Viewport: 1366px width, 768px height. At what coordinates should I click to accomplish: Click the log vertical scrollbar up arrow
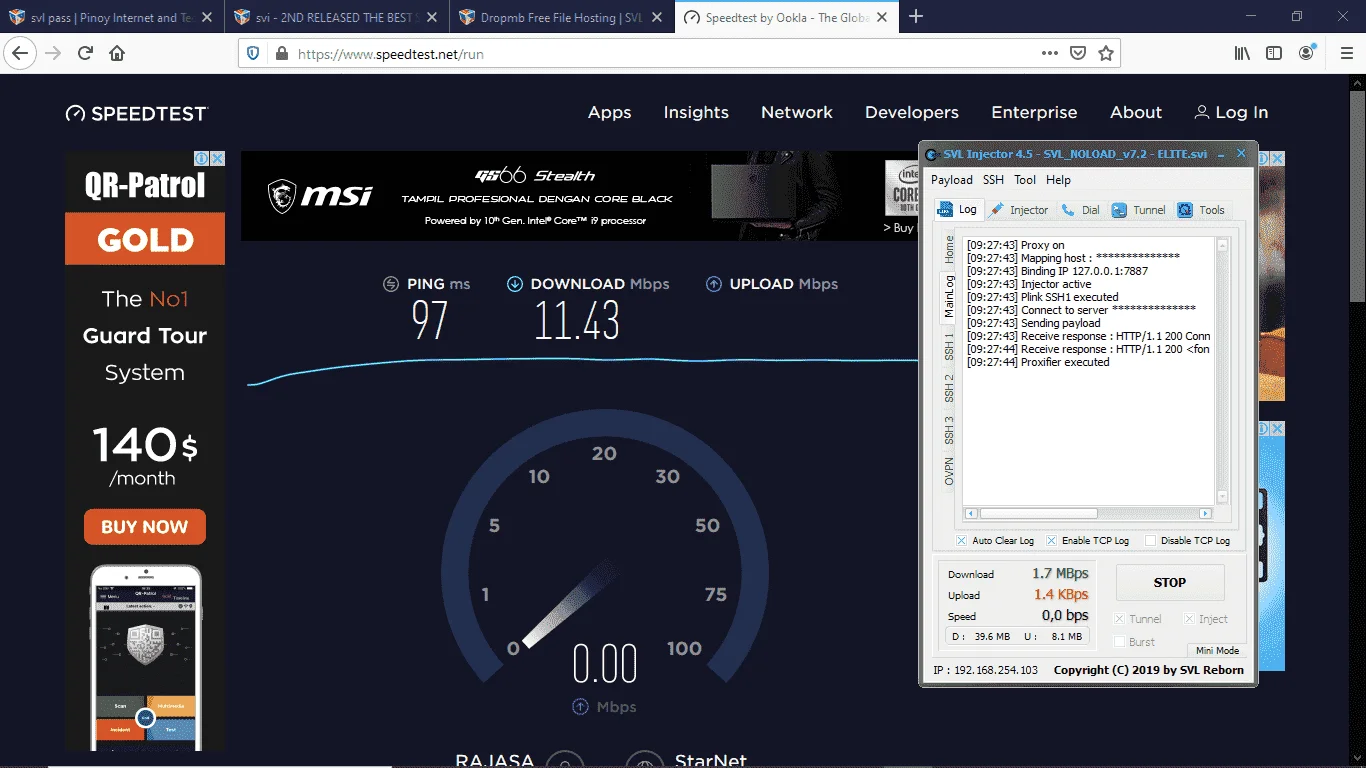click(1222, 244)
